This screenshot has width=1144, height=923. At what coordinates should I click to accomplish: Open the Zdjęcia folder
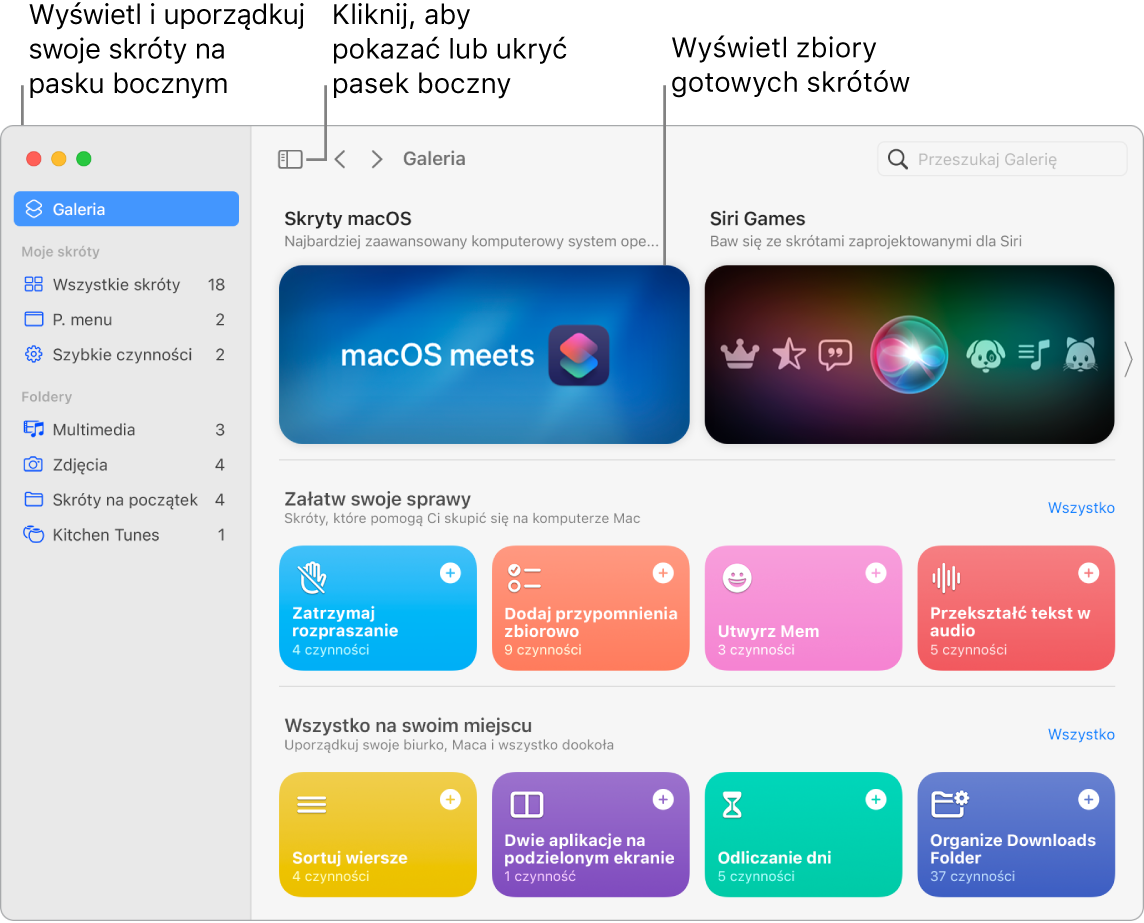[126, 465]
